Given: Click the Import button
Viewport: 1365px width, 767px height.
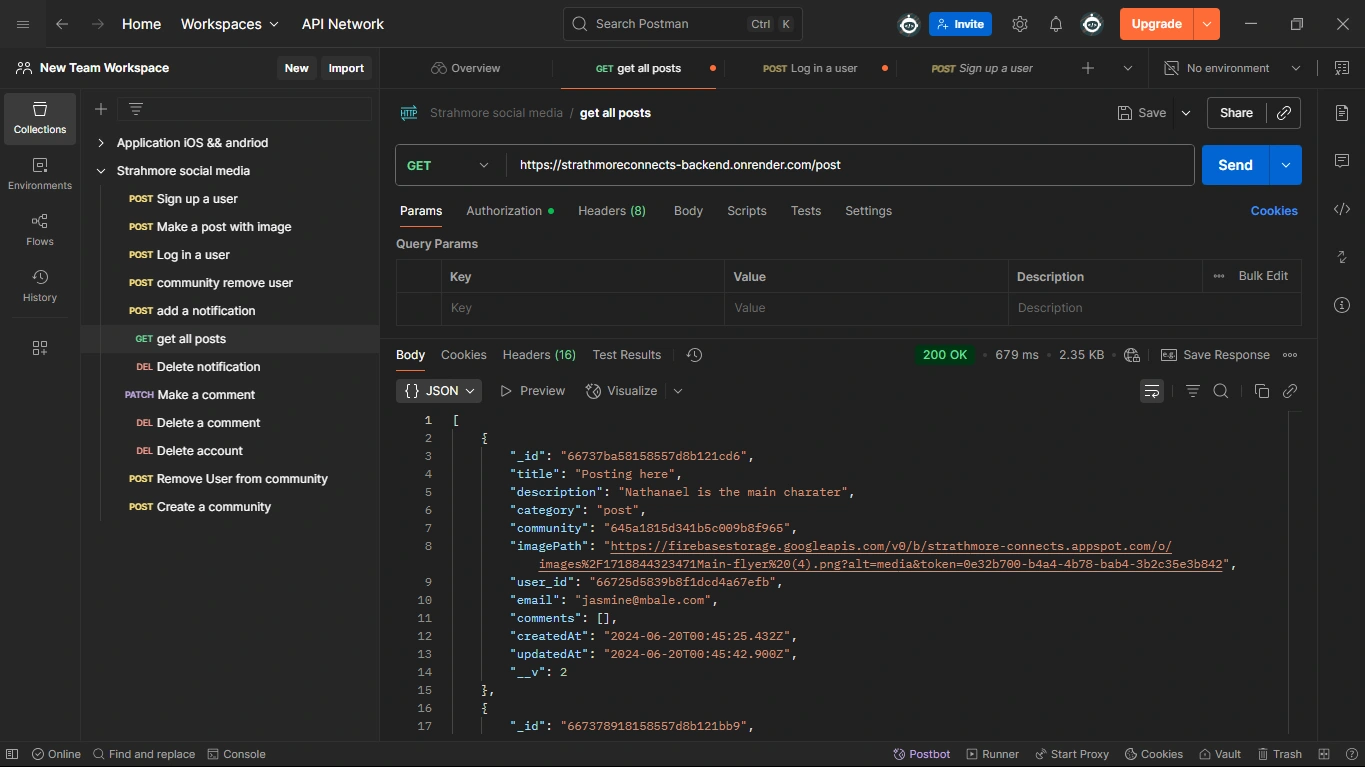Looking at the screenshot, I should (x=346, y=68).
